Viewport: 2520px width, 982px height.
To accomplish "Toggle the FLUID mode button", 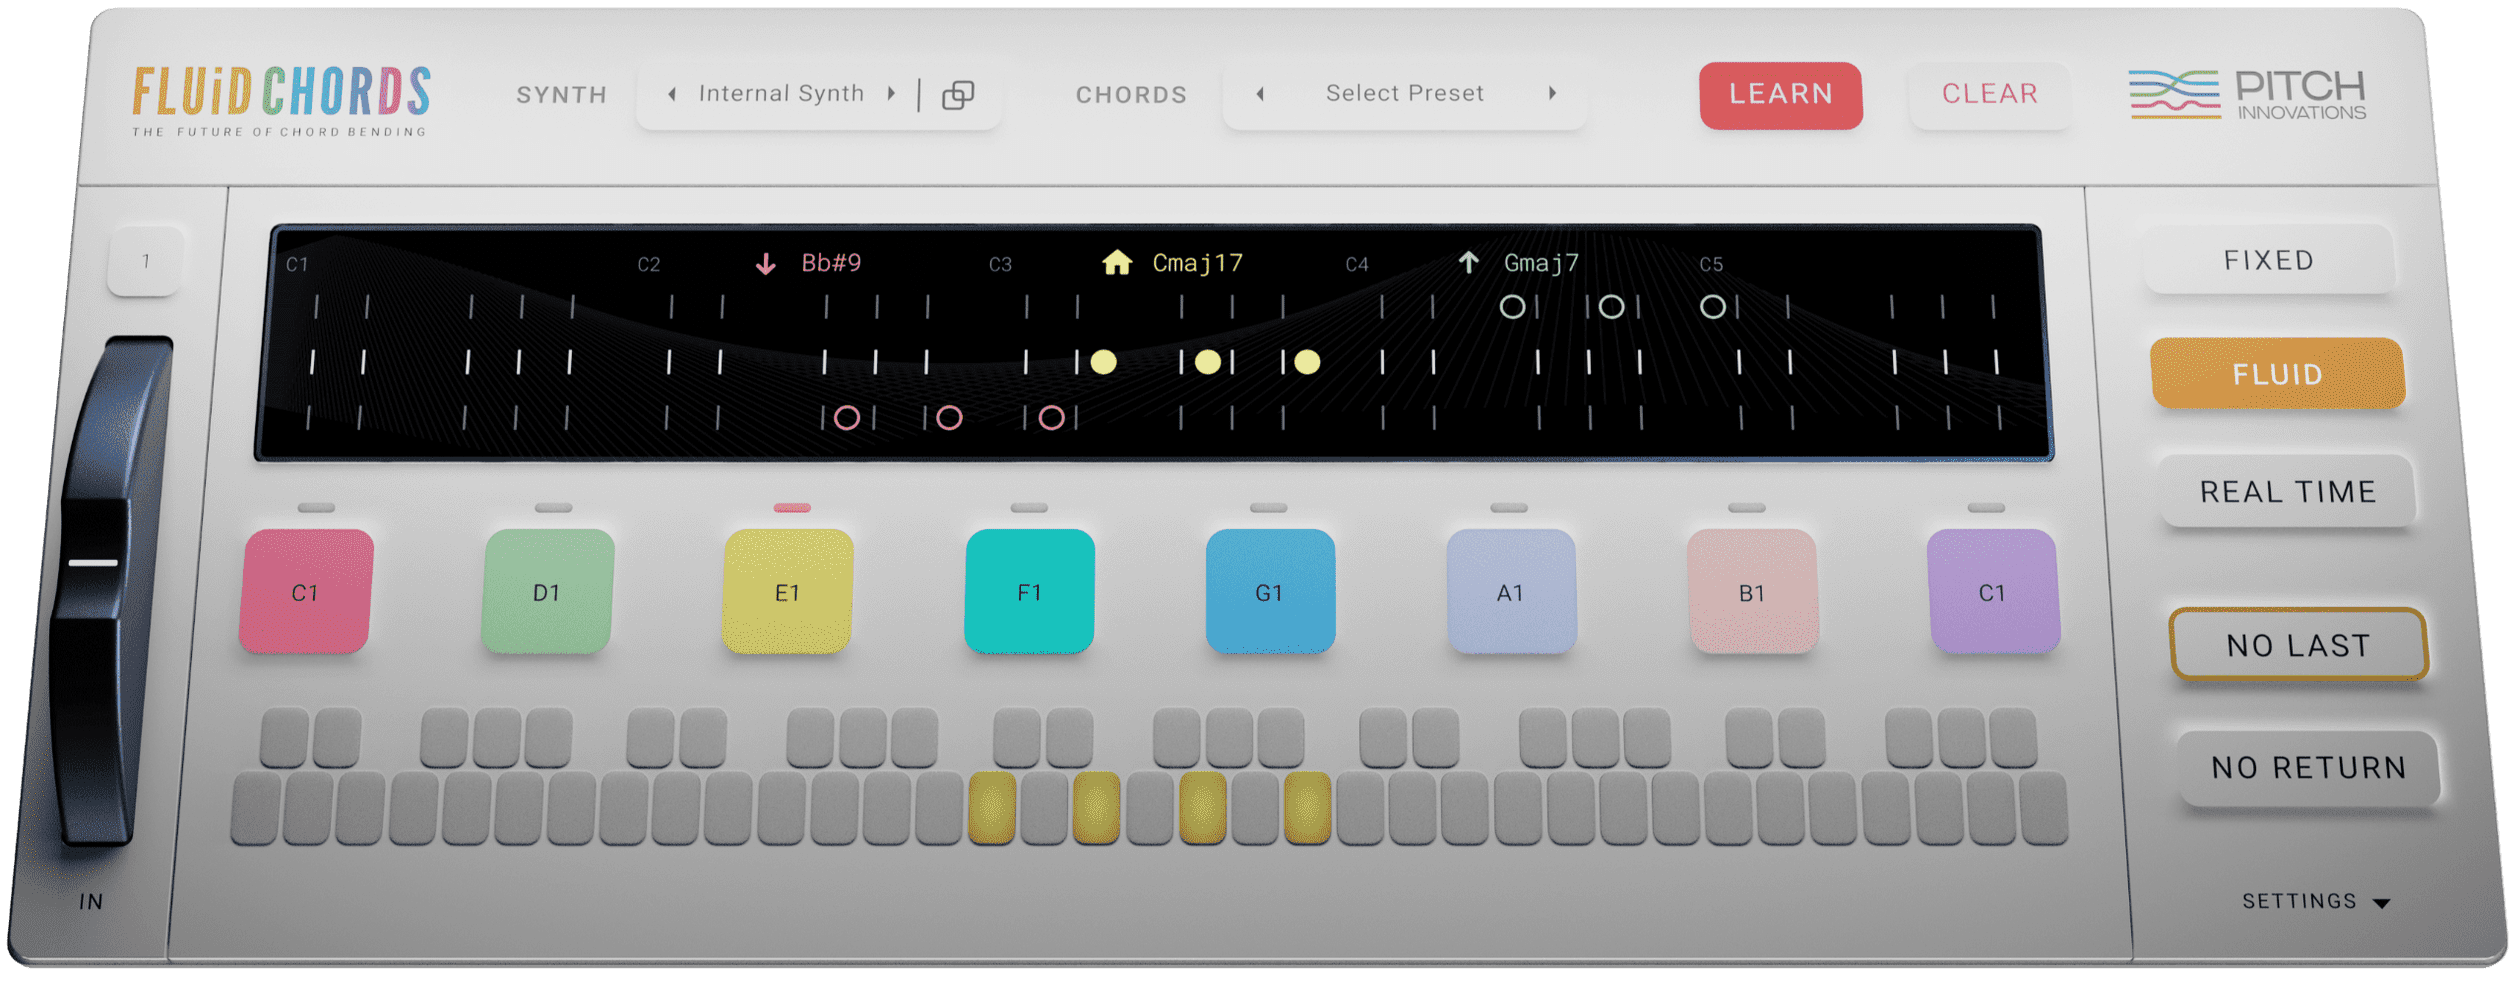I will click(x=2277, y=374).
